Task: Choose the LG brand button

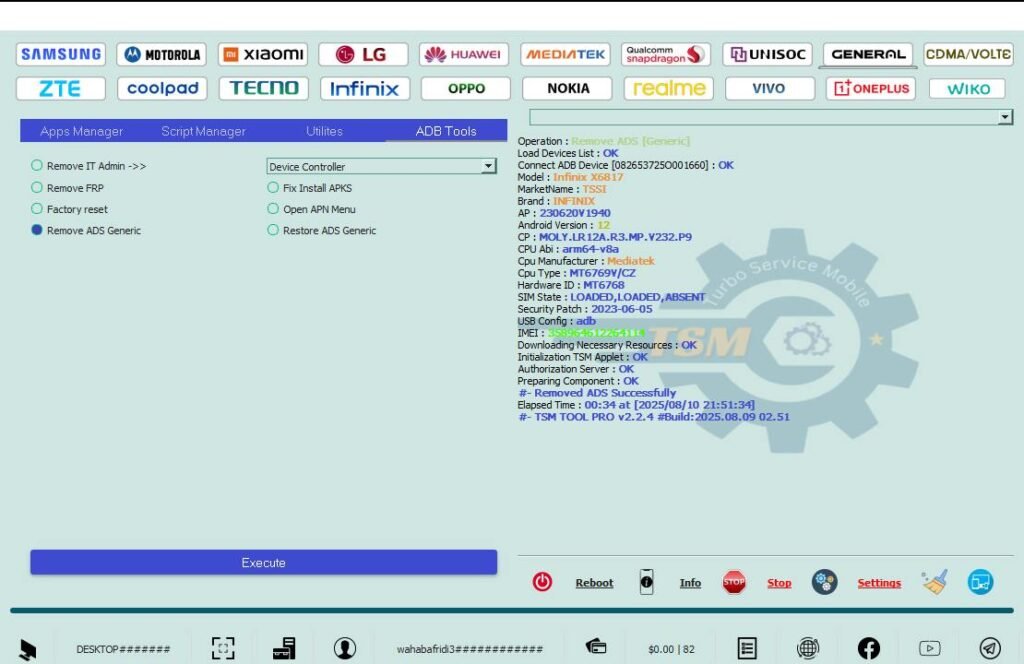Action: (x=364, y=54)
